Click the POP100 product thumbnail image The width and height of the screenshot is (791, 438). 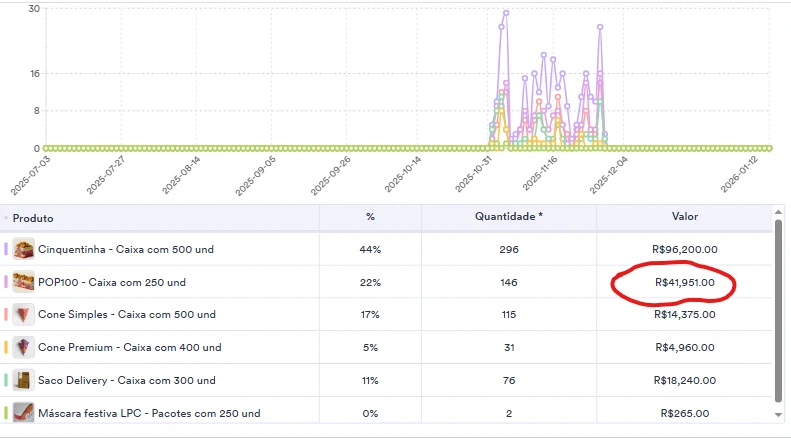click(24, 282)
